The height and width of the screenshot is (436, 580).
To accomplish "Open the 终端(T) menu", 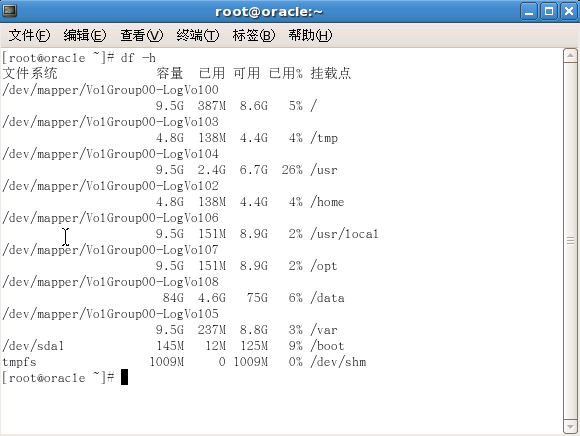I will tap(198, 36).
